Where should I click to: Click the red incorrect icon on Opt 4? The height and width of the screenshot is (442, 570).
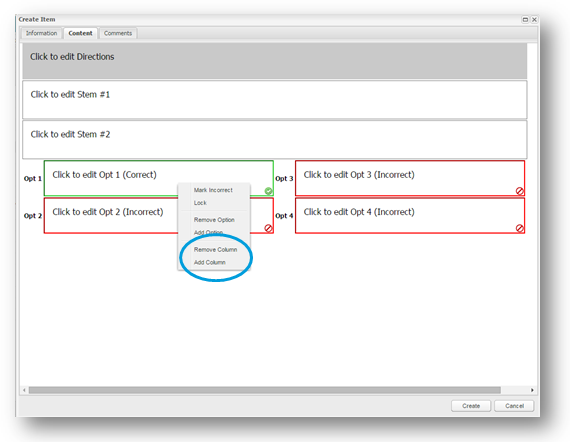(520, 228)
